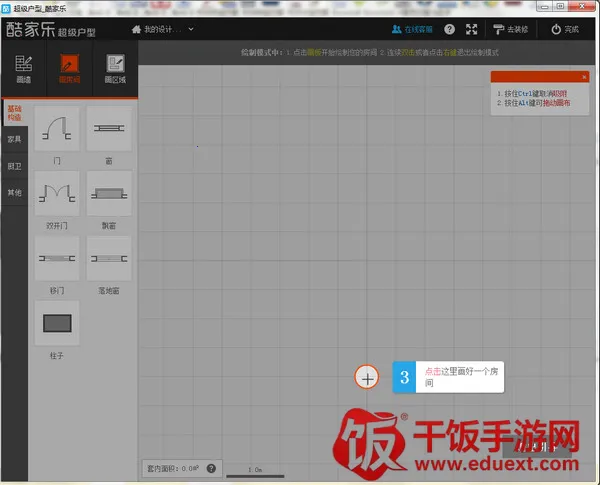600x485 pixels.
Task: Pick the 移门 sliding door component
Action: click(57, 257)
